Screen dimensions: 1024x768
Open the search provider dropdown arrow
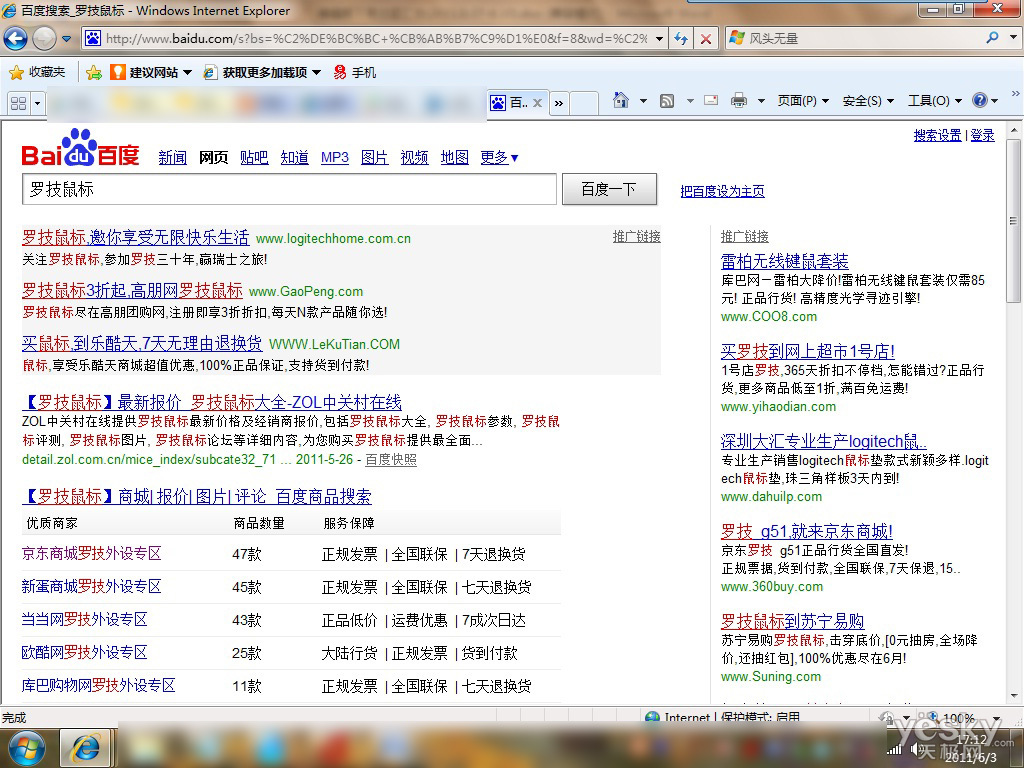pos(1013,38)
